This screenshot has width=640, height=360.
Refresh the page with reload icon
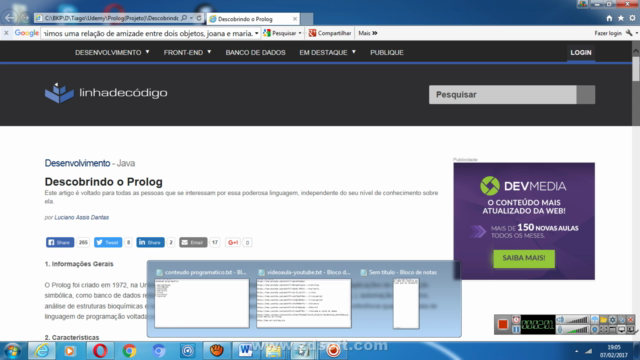pos(199,18)
